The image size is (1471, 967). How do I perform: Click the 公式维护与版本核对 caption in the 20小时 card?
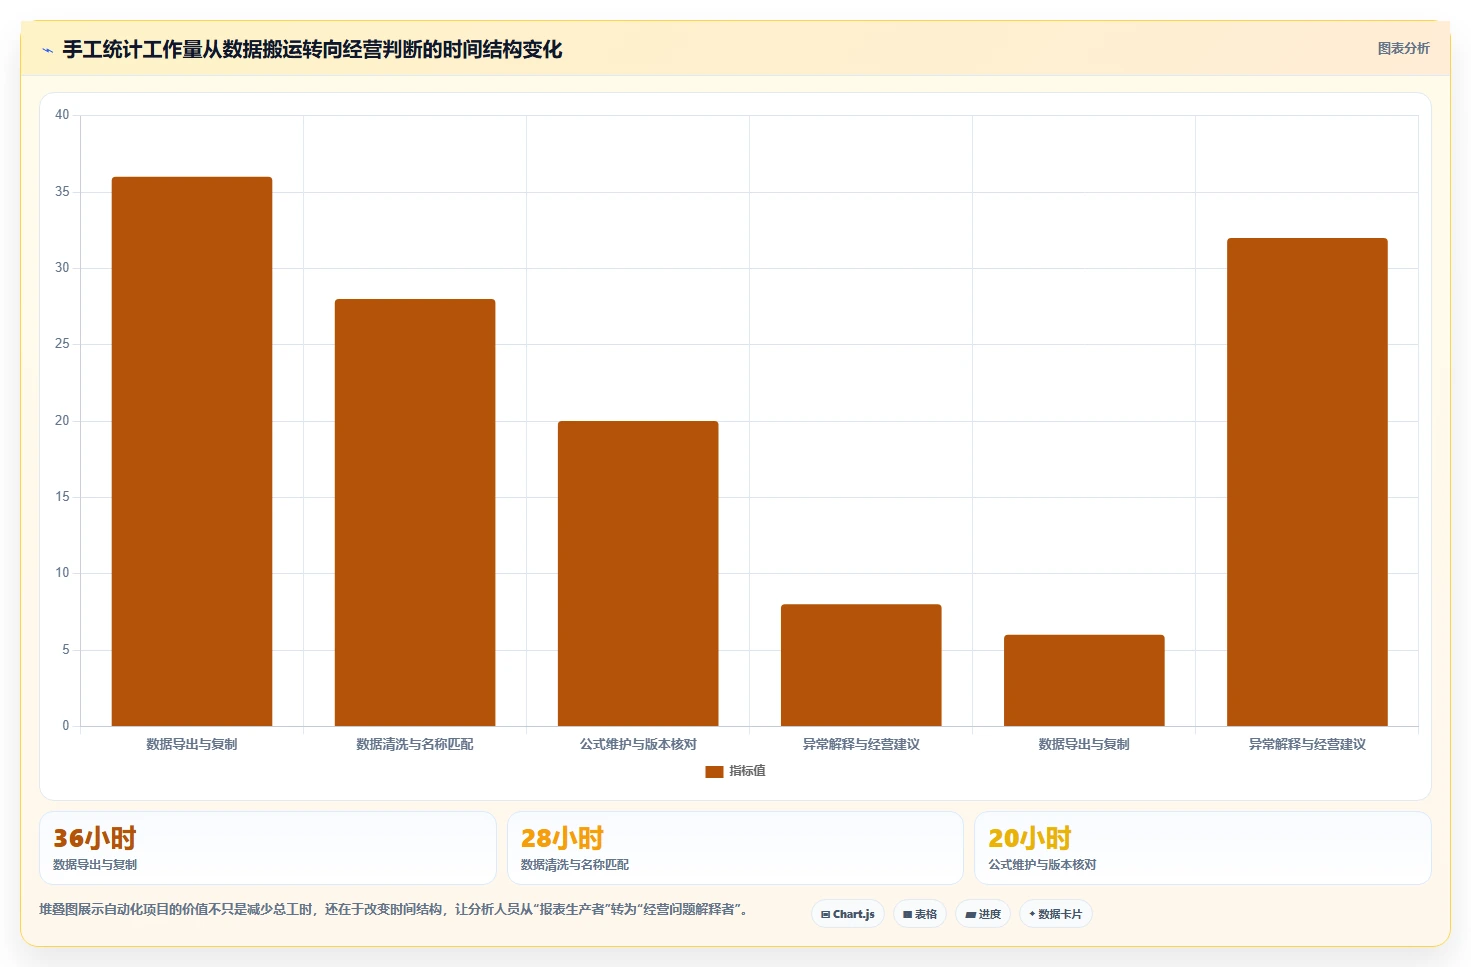(x=1042, y=865)
